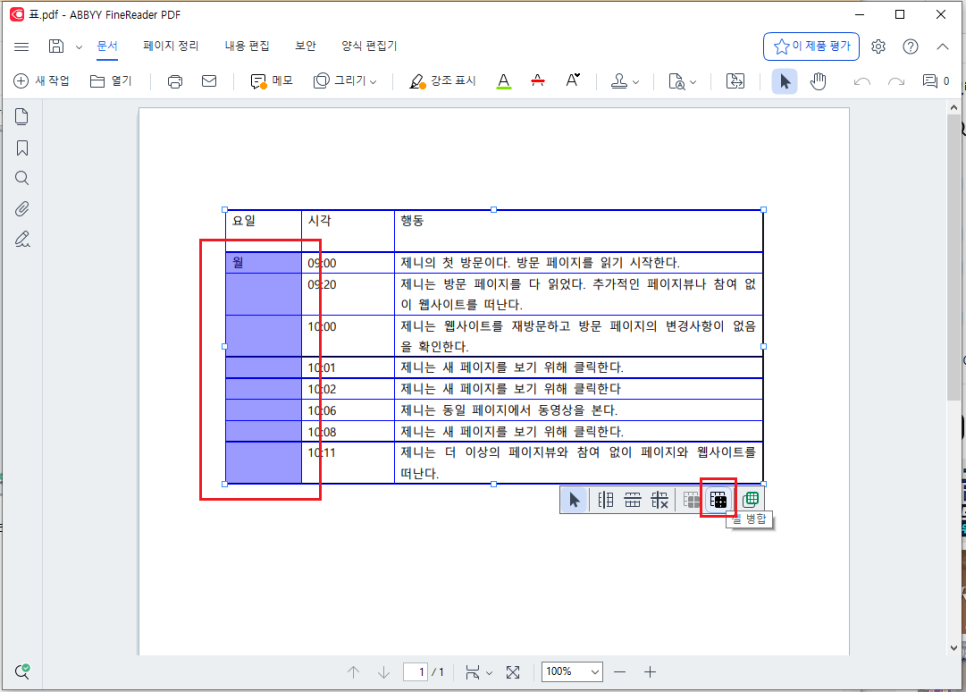This screenshot has width=966, height=692.
Task: Expand the save options arrow
Action: point(78,47)
